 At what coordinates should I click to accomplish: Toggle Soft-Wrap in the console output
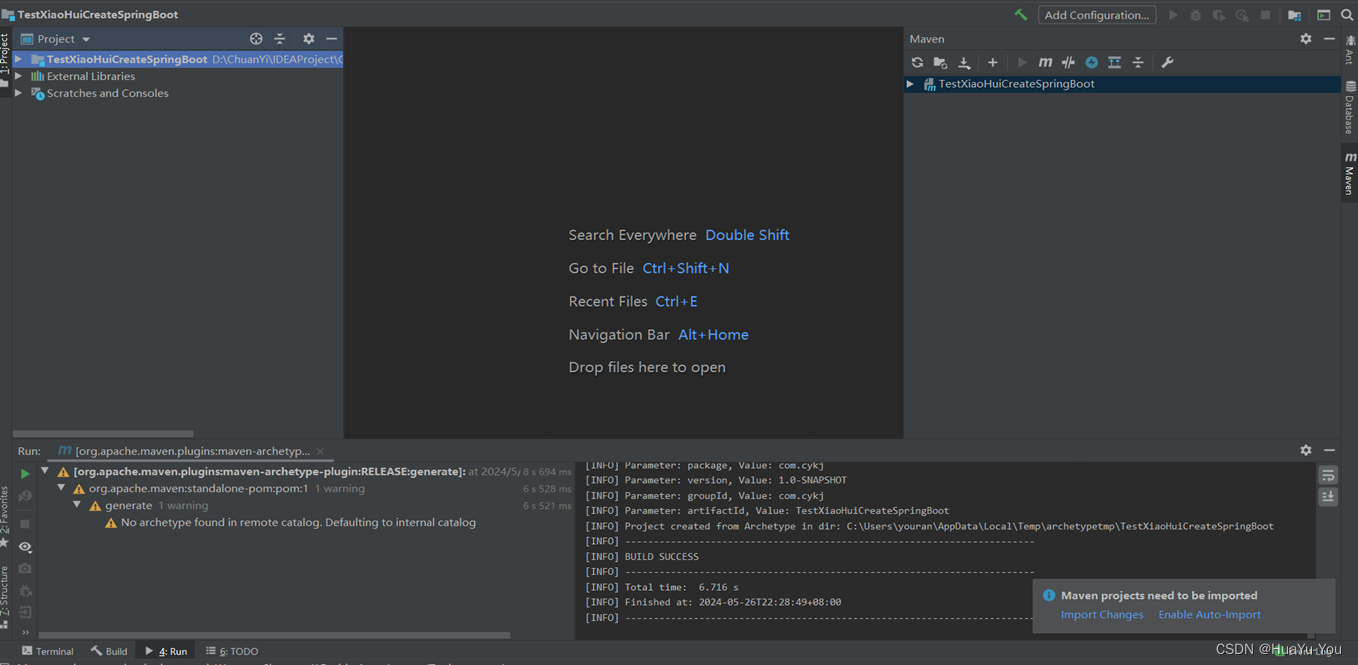tap(1327, 476)
